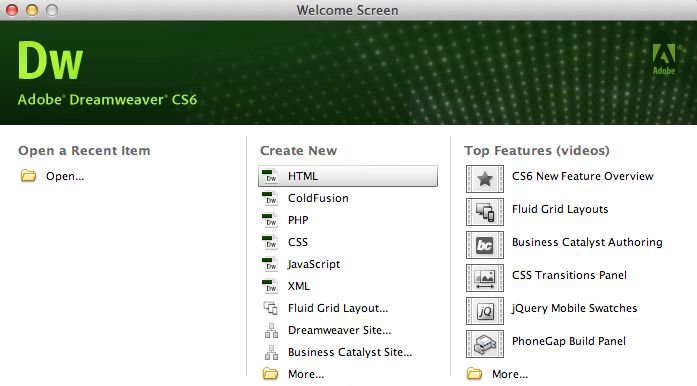Open the Fluid Grid Layout... dialog
Screen dimensions: 697x386
[338, 308]
